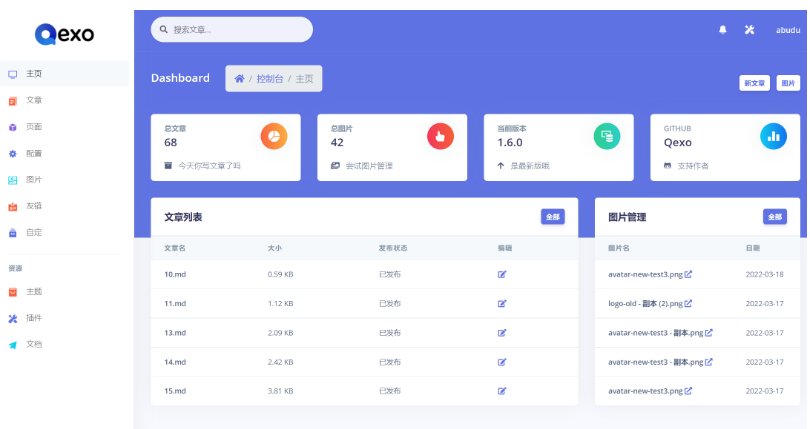Open the abudu user menu
This screenshot has width=810, height=429.
click(x=787, y=30)
